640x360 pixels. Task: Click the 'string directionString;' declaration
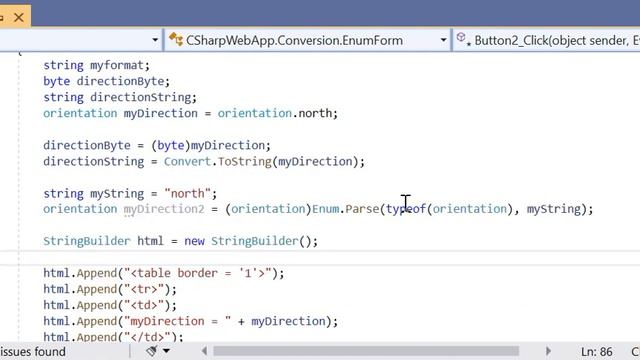coord(120,97)
